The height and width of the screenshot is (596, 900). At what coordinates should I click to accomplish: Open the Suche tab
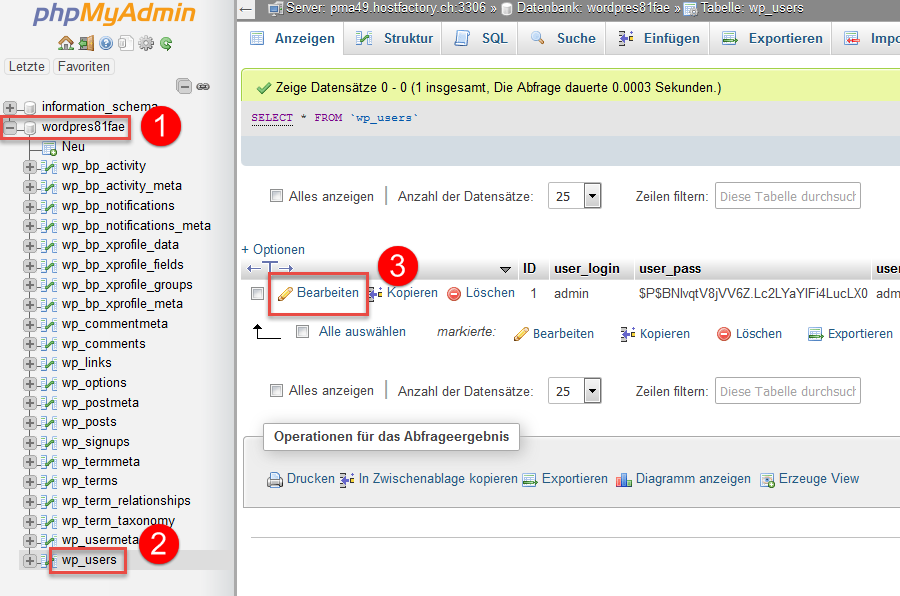point(562,38)
